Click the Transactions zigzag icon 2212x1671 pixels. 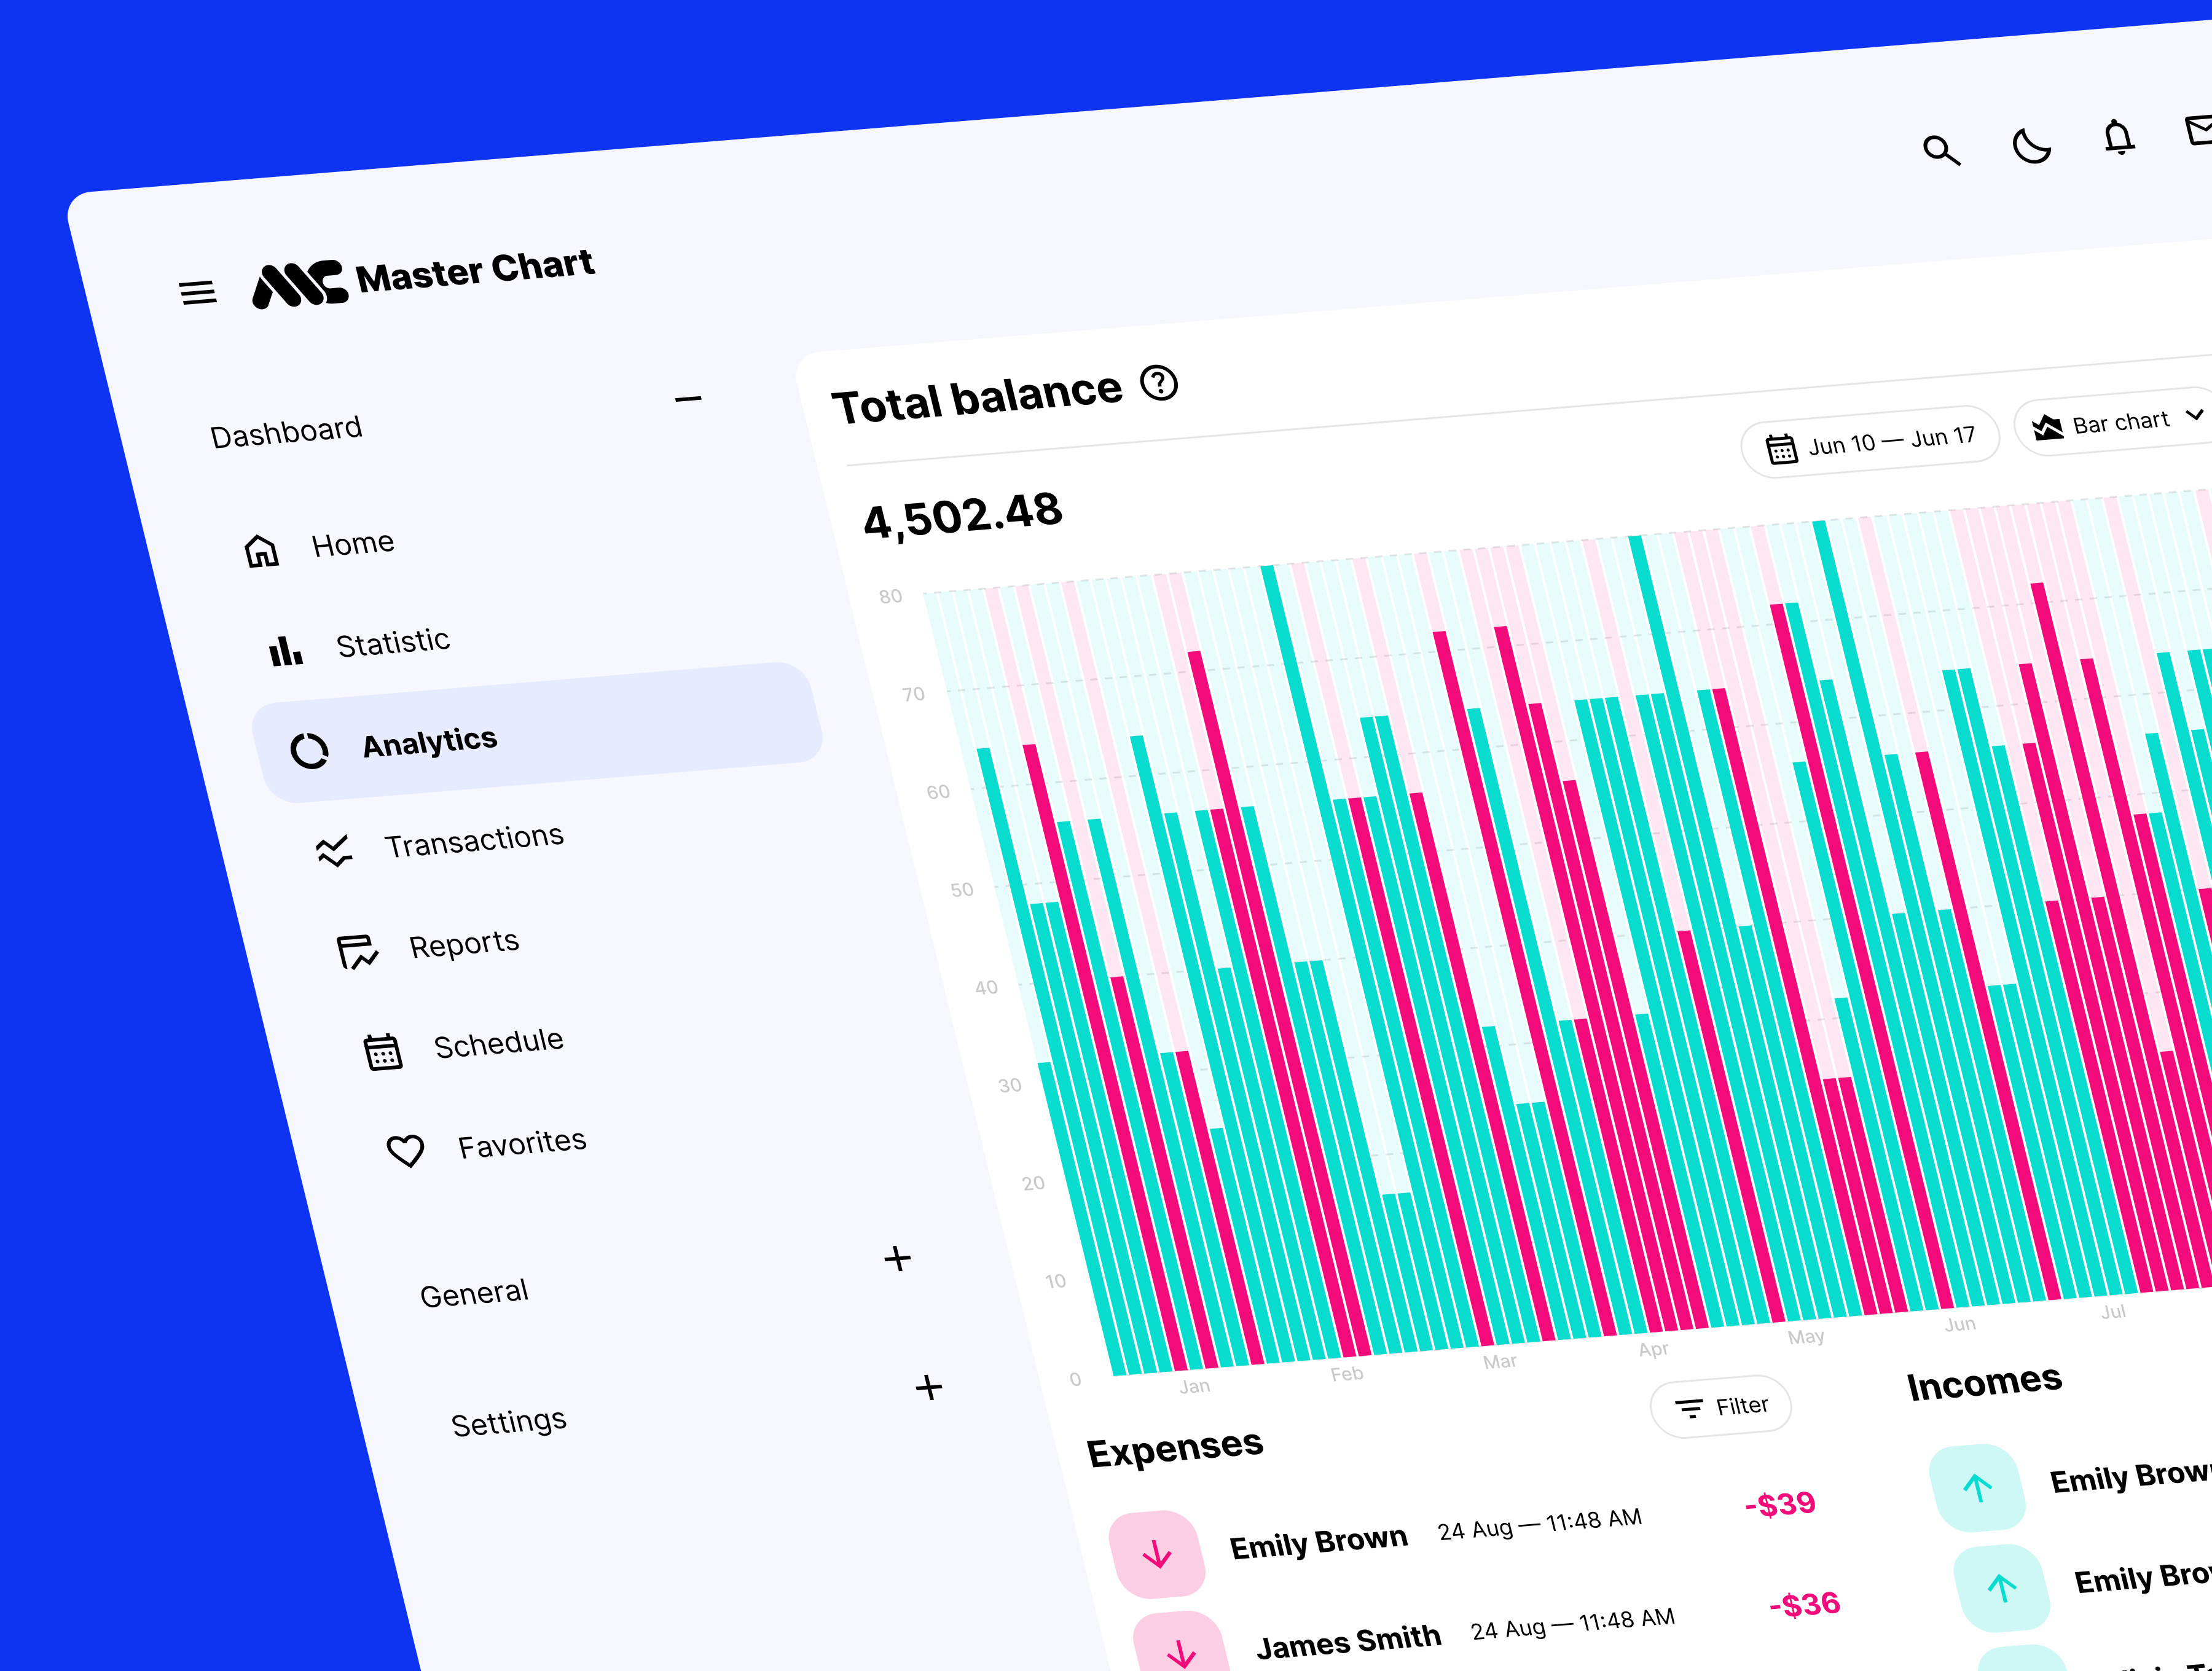[x=334, y=851]
